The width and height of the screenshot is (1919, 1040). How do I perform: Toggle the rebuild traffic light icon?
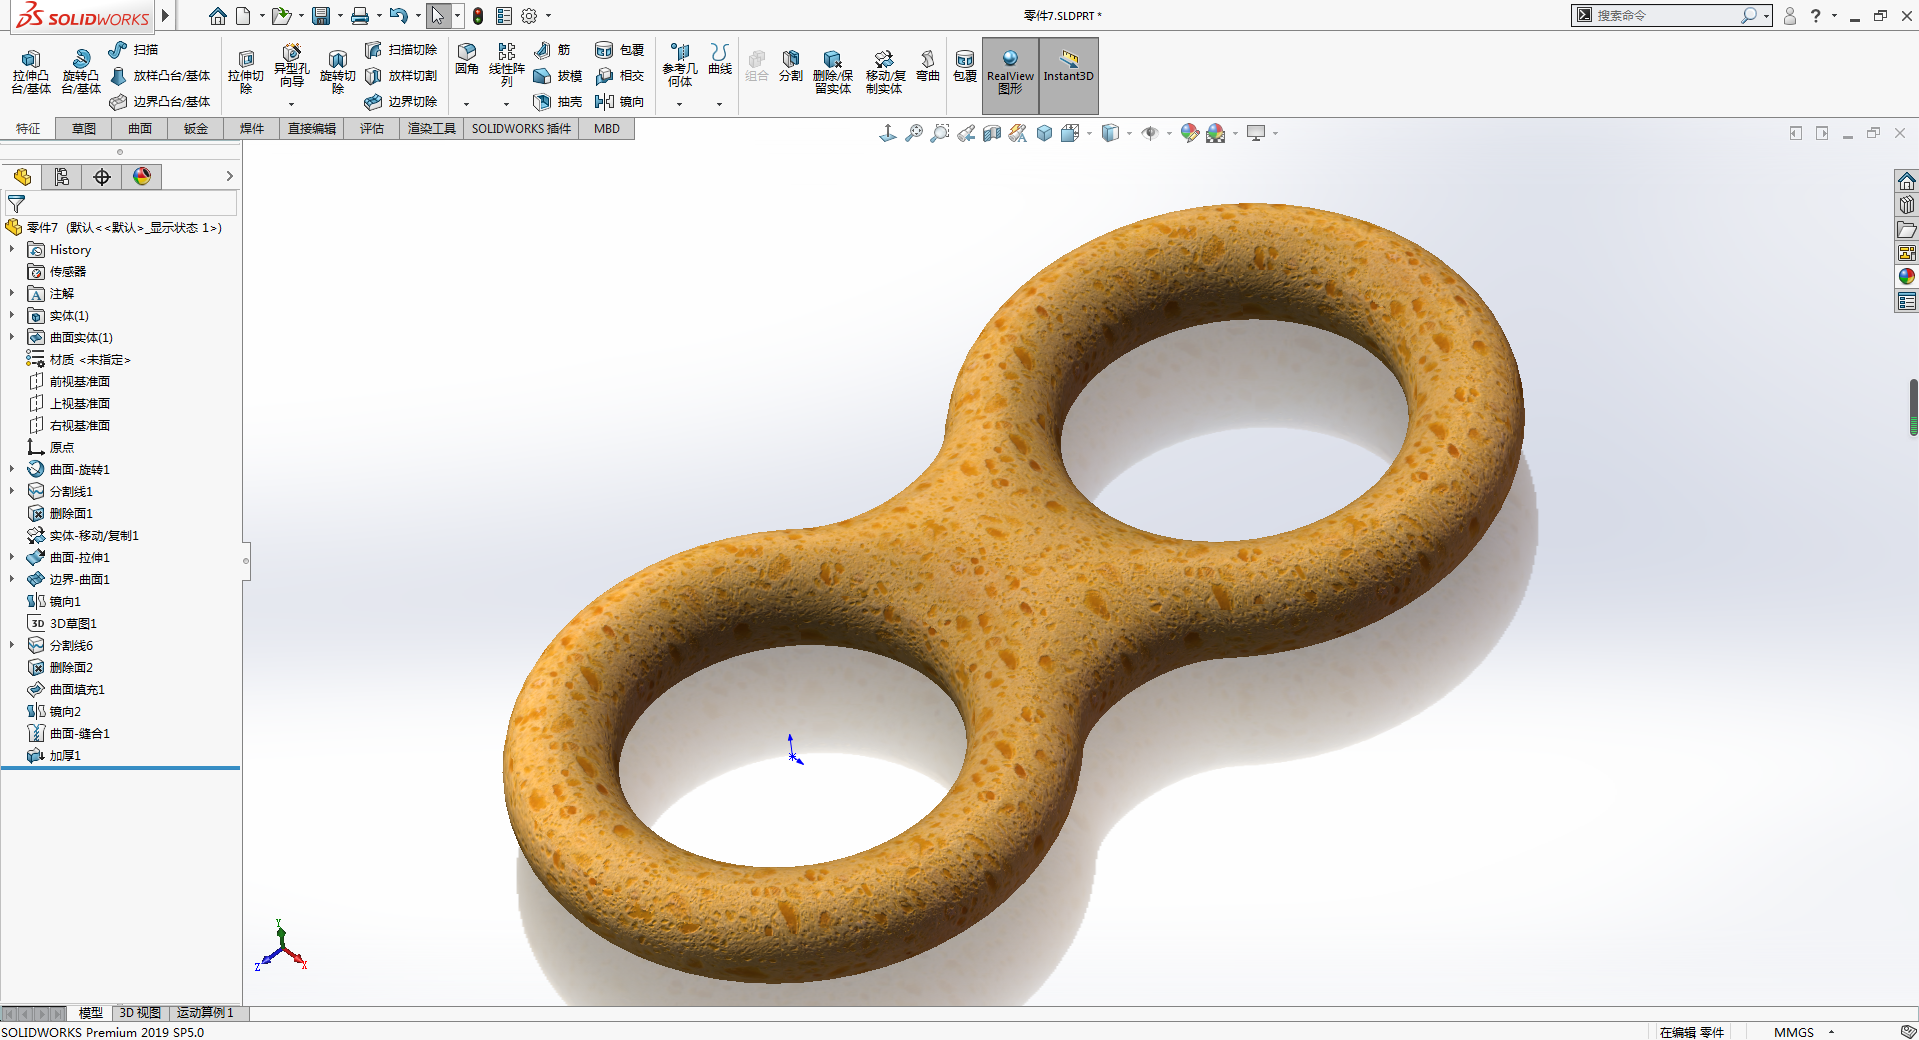478,16
